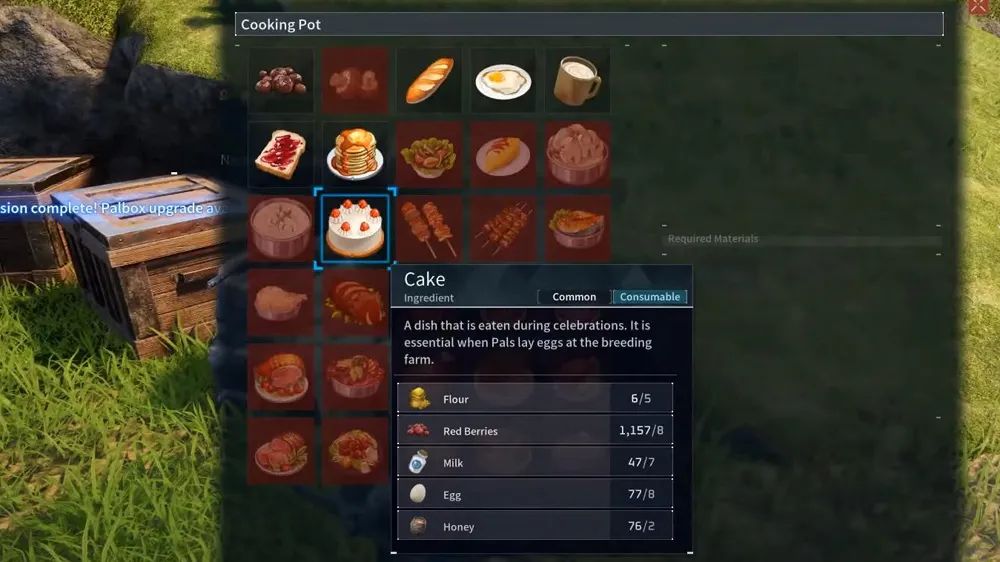Viewport: 1000px width, 562px height.
Task: Select the jam-filled toast recipe
Action: [x=281, y=154]
